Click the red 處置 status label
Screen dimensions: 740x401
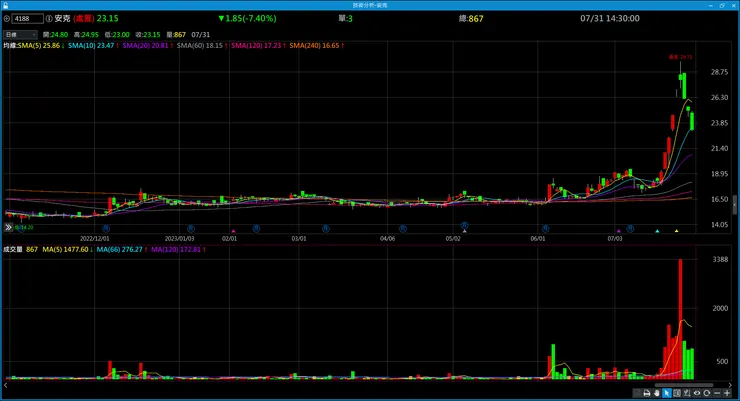(84, 19)
